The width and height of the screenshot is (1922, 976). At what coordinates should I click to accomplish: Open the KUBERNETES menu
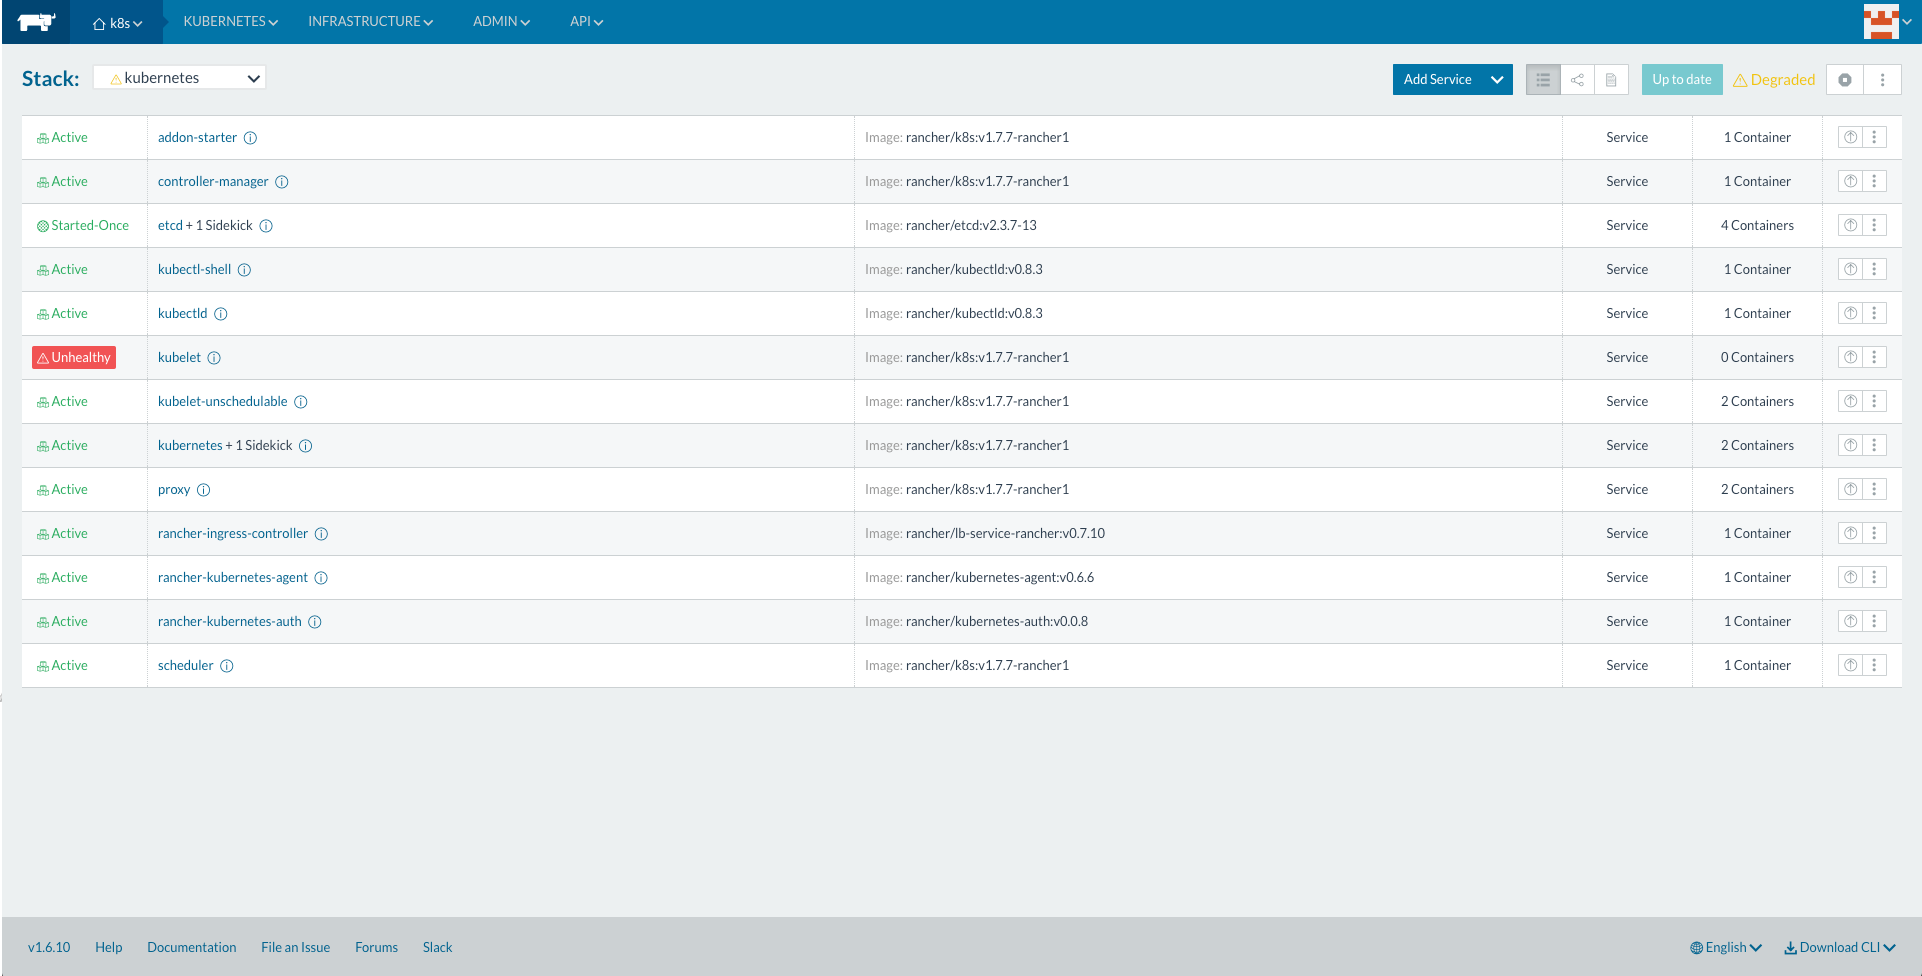point(231,22)
